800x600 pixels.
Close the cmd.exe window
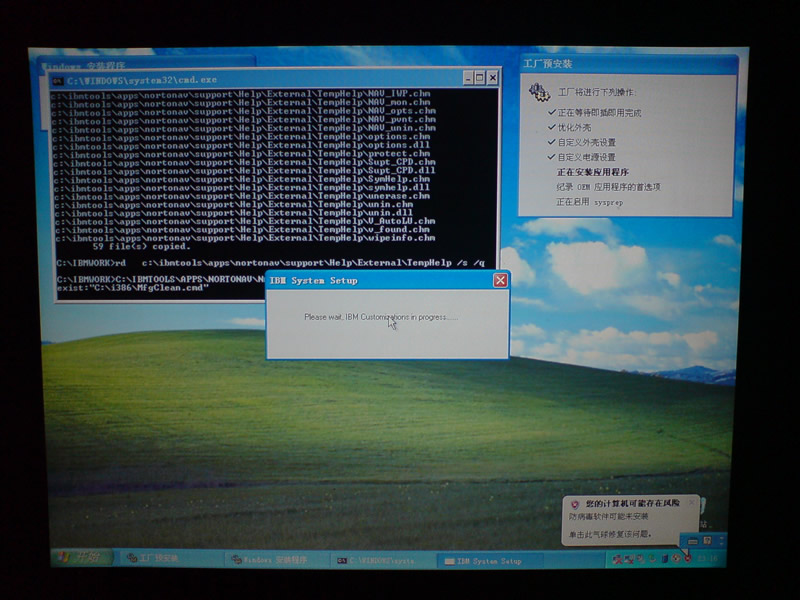pos(492,78)
